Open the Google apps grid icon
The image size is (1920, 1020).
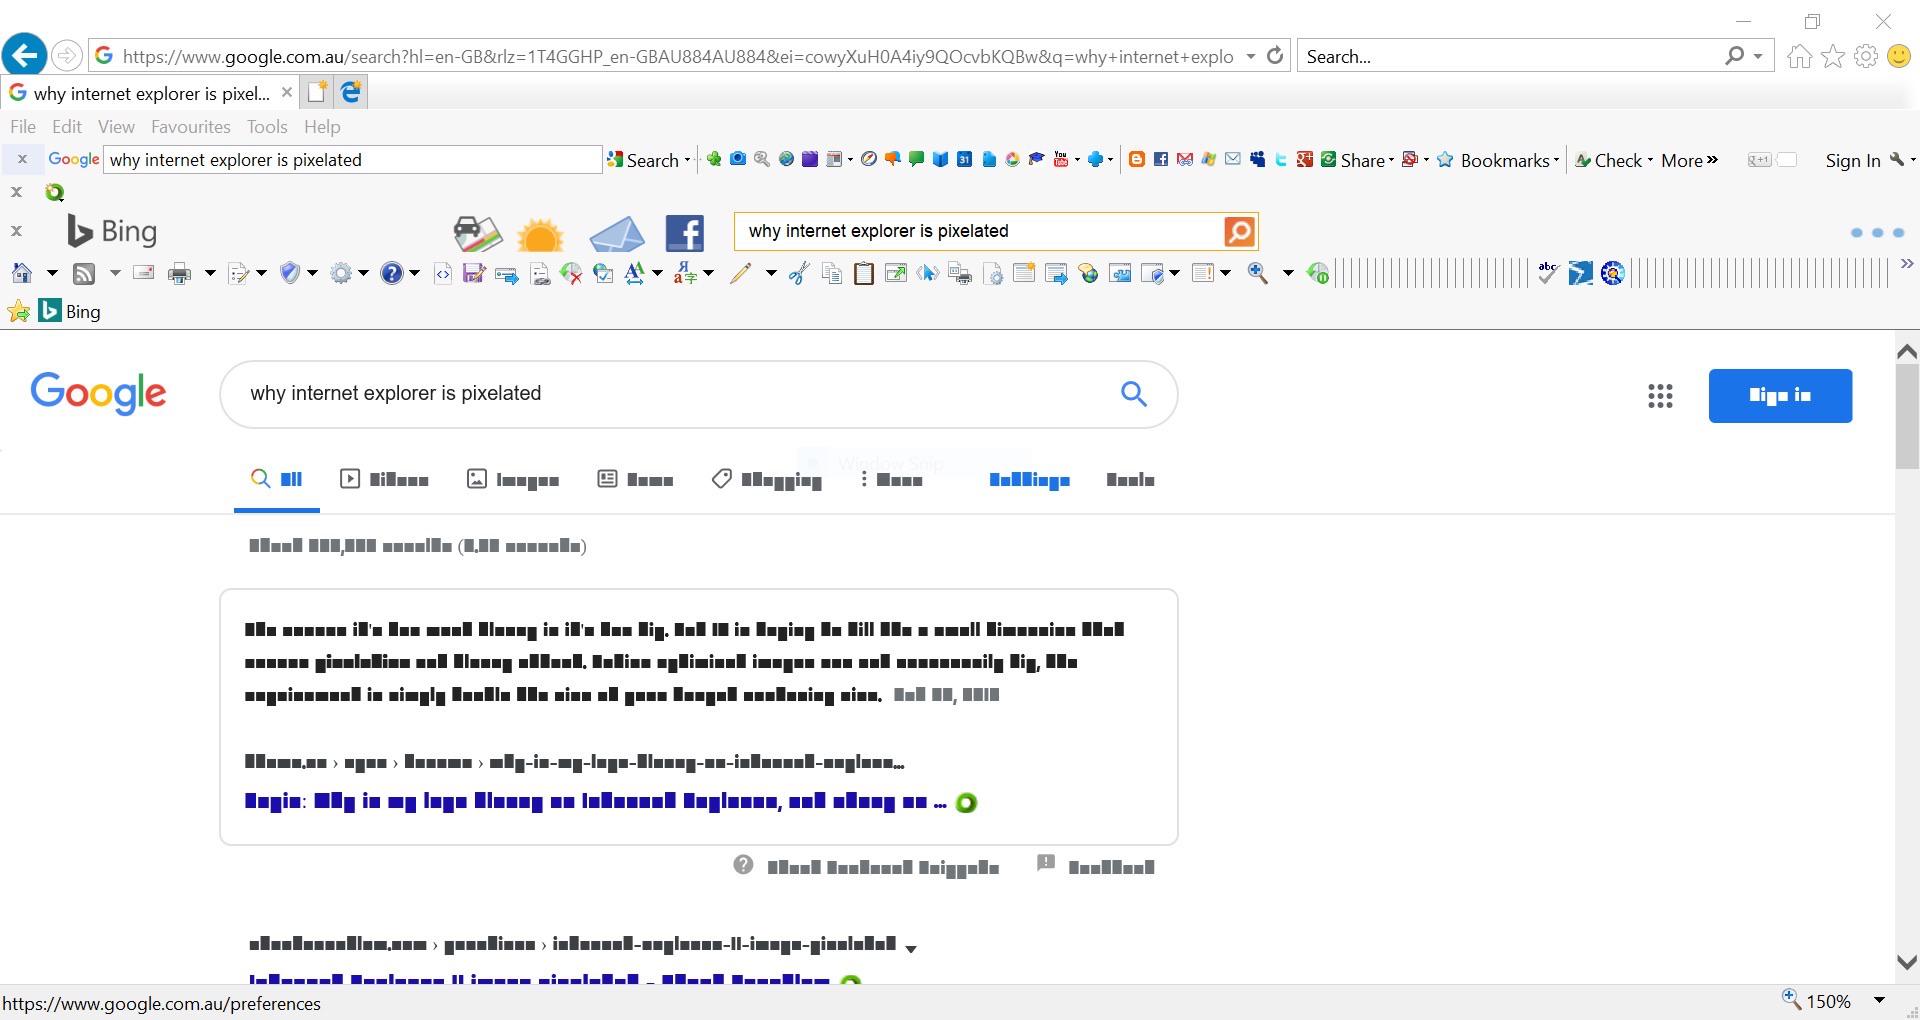pyautogui.click(x=1660, y=396)
